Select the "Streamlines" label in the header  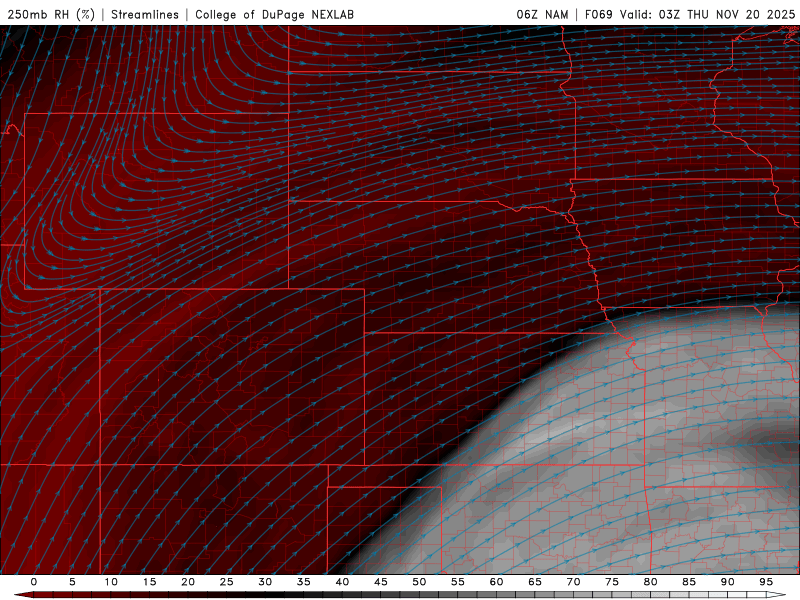click(145, 14)
